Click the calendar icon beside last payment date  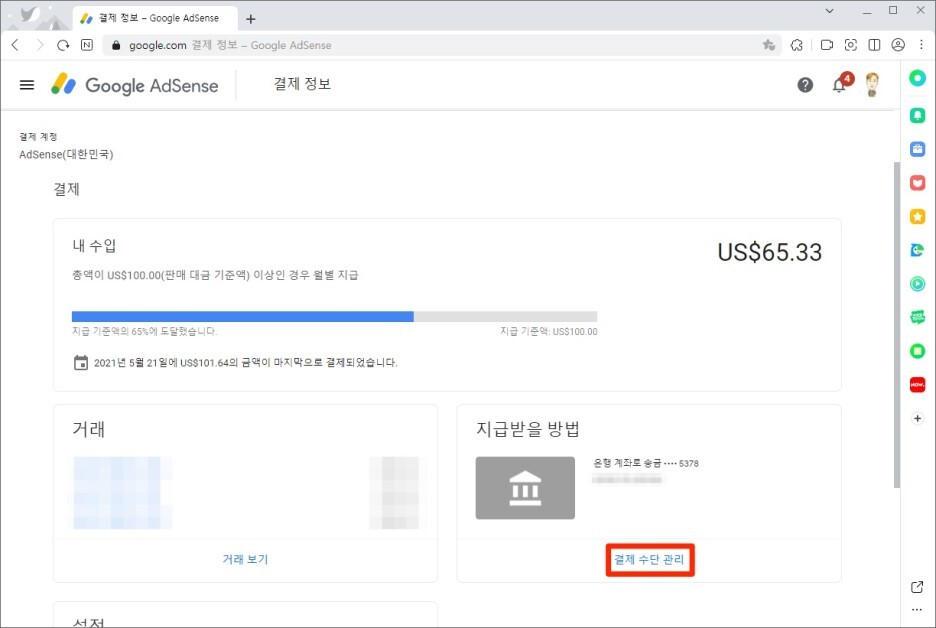pos(81,362)
